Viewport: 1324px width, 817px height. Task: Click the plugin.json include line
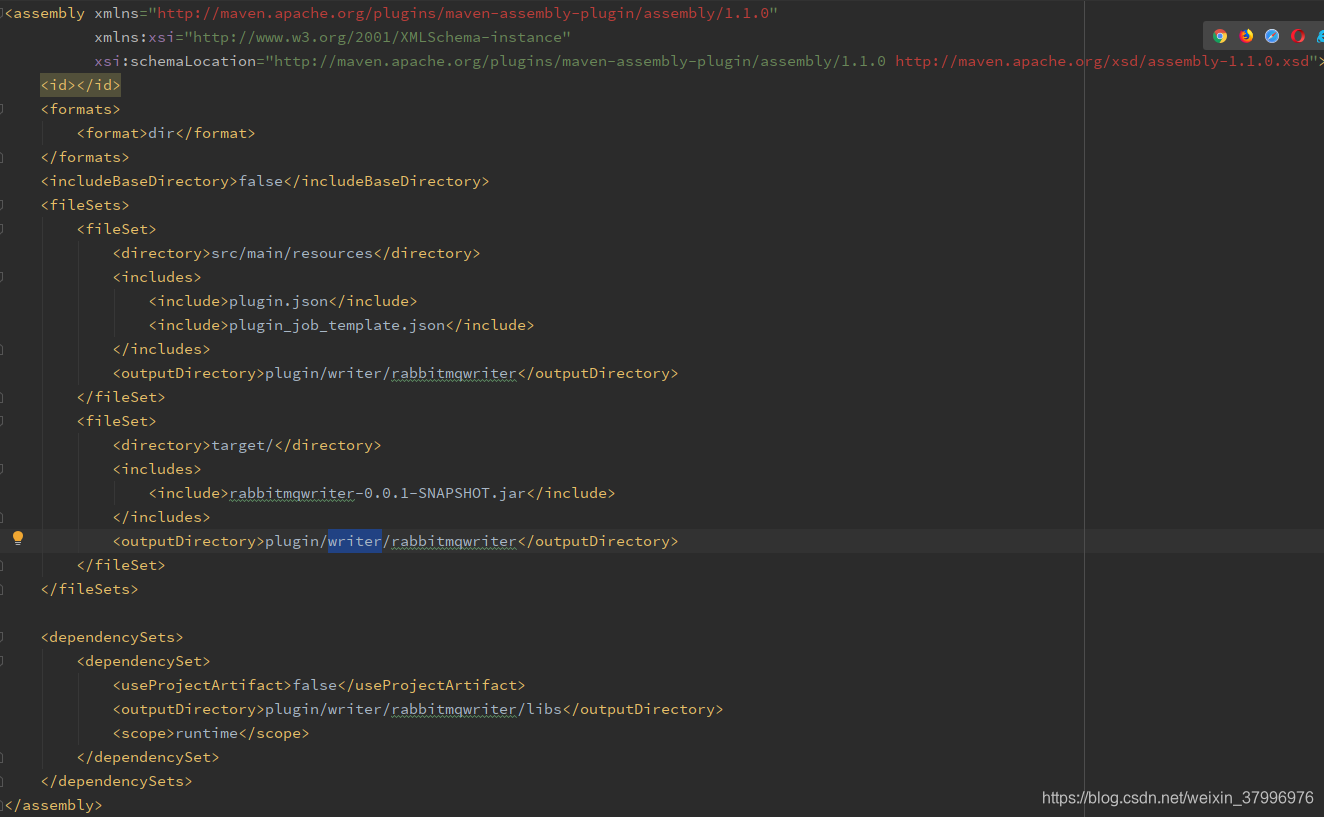coord(283,301)
